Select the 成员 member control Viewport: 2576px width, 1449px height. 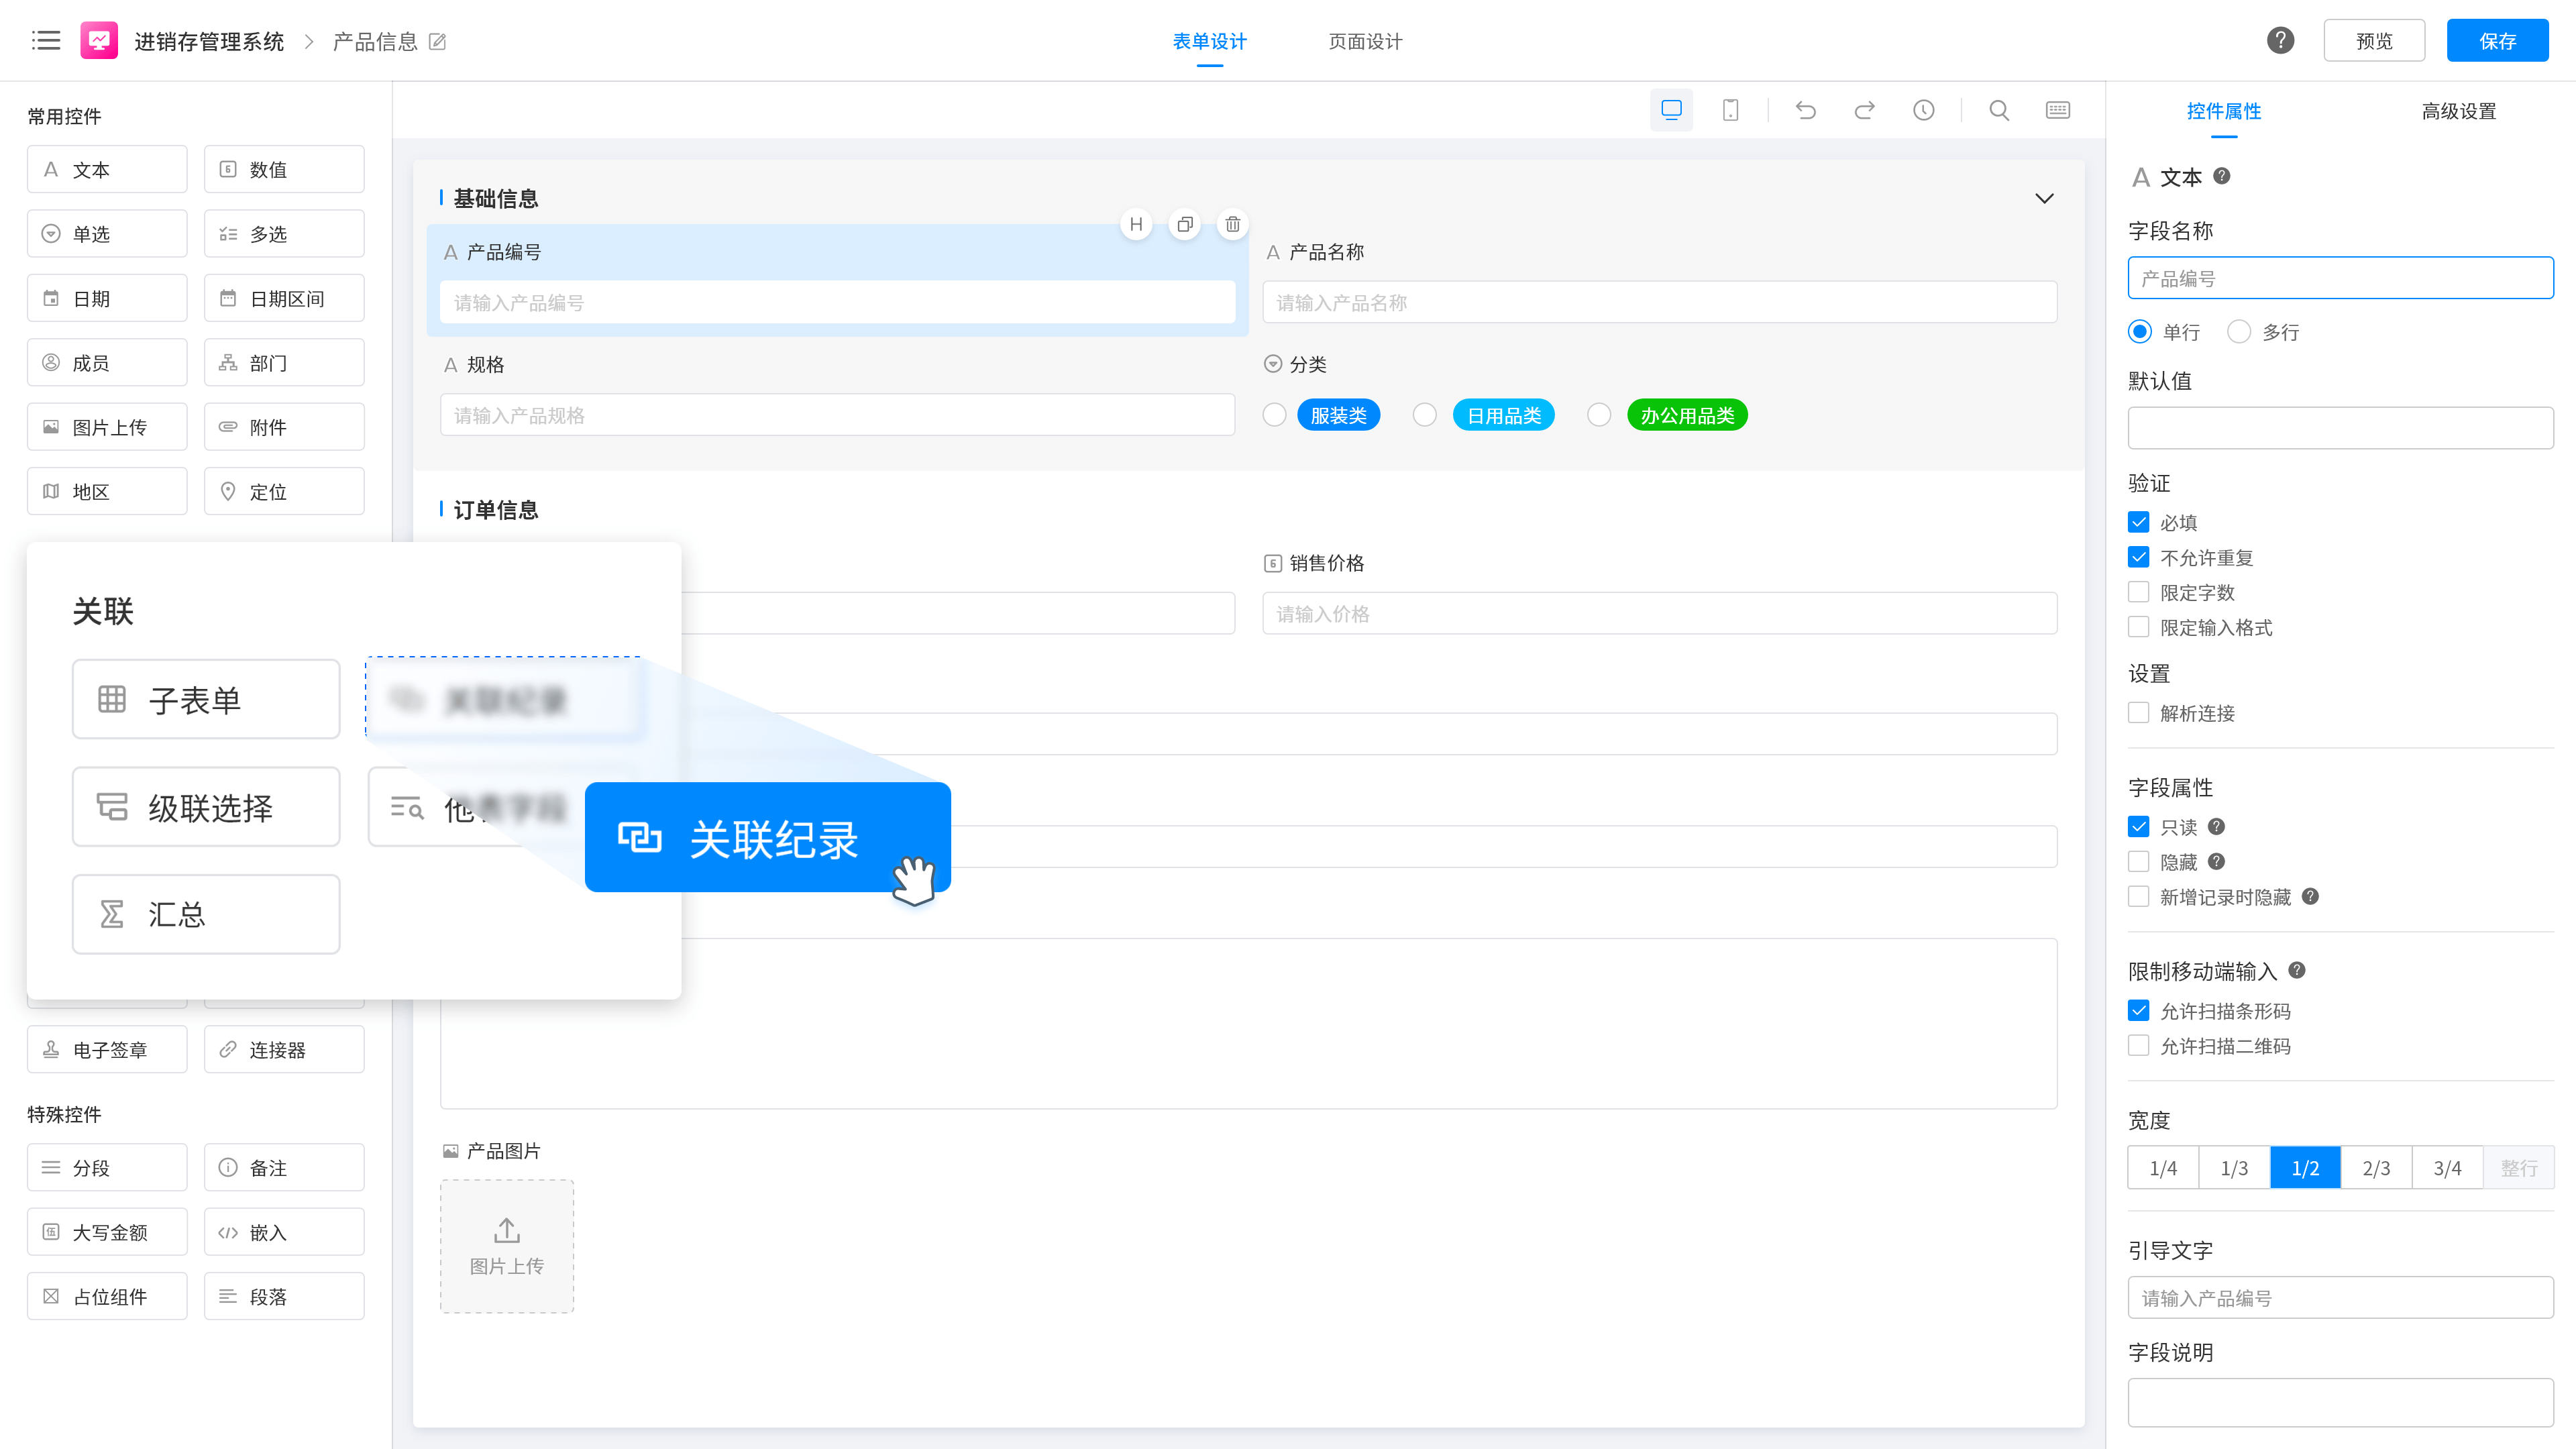[107, 362]
